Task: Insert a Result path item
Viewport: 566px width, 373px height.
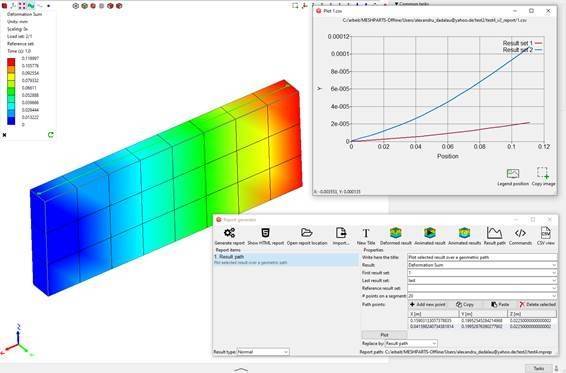Action: click(x=494, y=233)
